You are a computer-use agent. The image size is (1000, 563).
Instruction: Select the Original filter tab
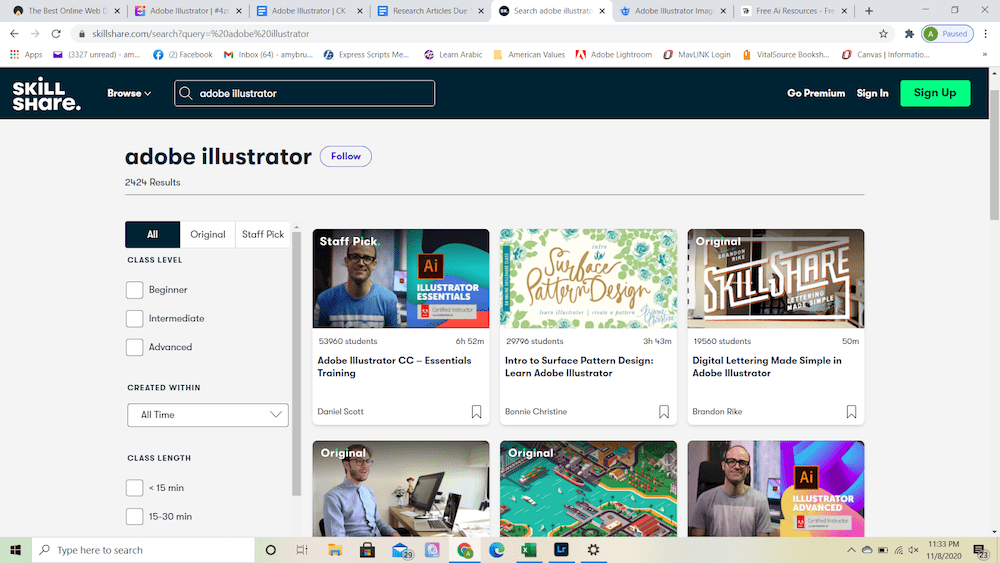(208, 235)
